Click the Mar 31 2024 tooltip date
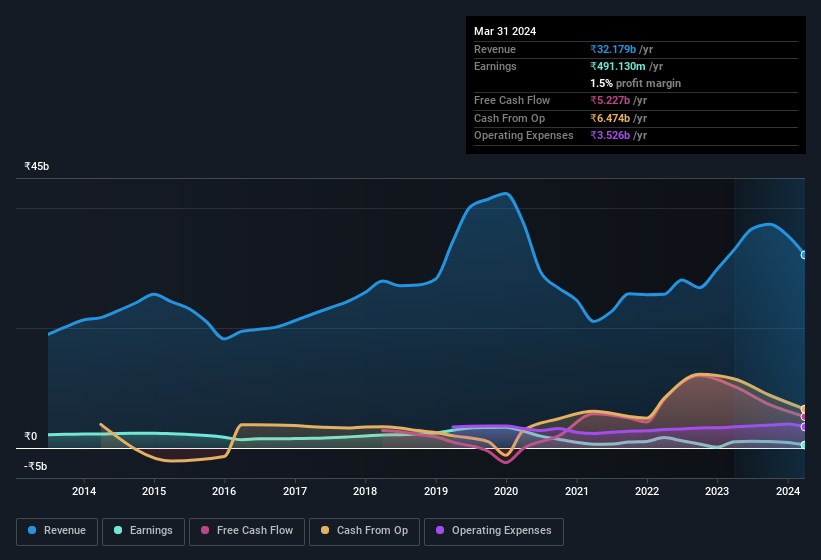The height and width of the screenshot is (560, 821). pyautogui.click(x=505, y=31)
